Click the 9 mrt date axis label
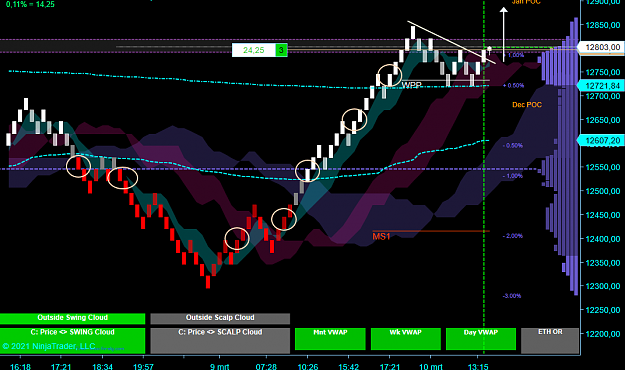 pos(220,366)
